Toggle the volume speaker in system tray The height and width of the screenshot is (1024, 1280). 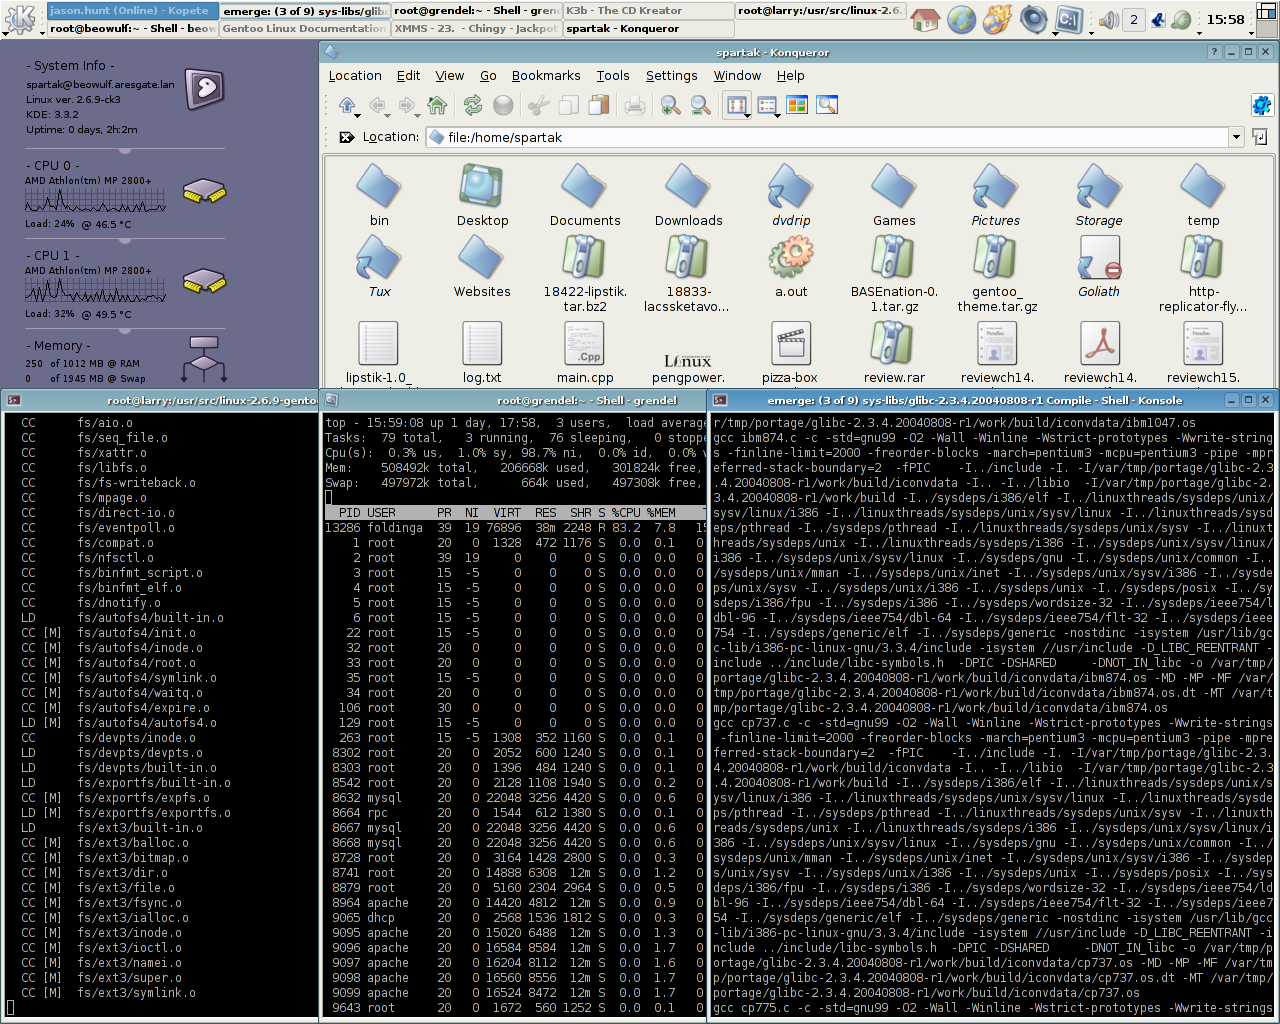pos(1108,20)
